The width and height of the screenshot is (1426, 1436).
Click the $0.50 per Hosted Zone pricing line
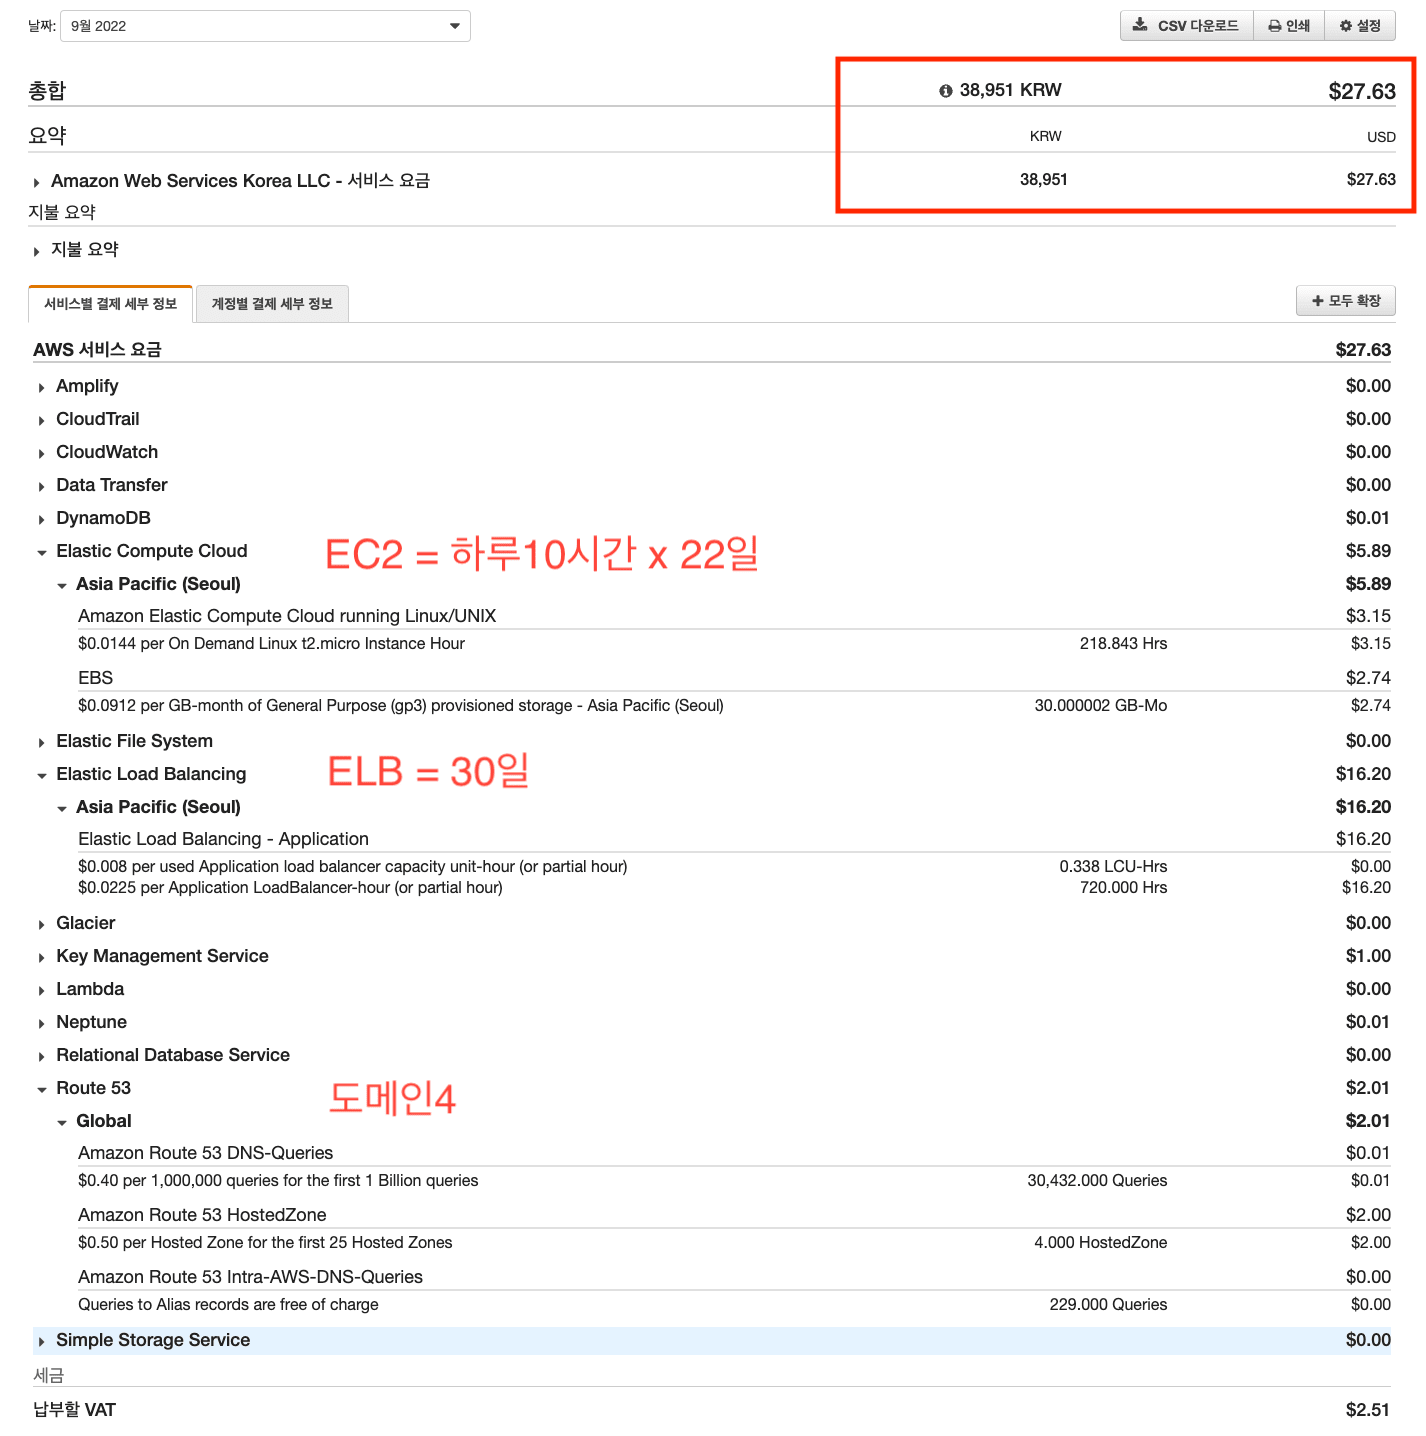[x=265, y=1243]
